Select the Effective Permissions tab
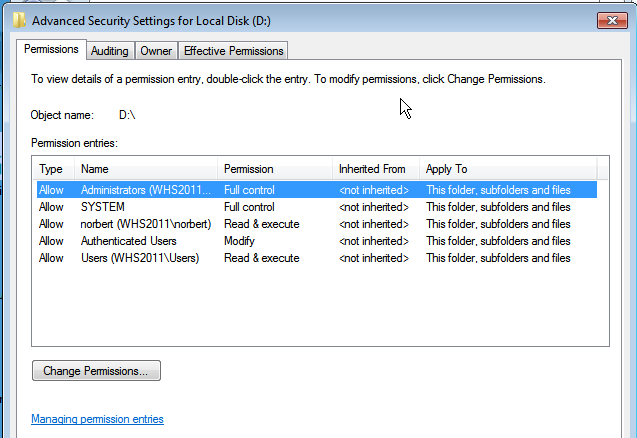Screen dimensions: 637x438 coord(234,51)
